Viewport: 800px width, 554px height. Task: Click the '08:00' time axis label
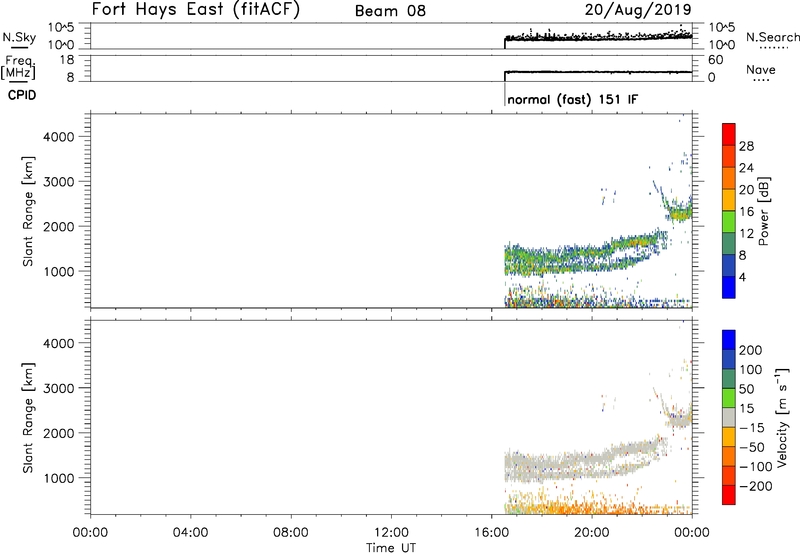point(291,533)
